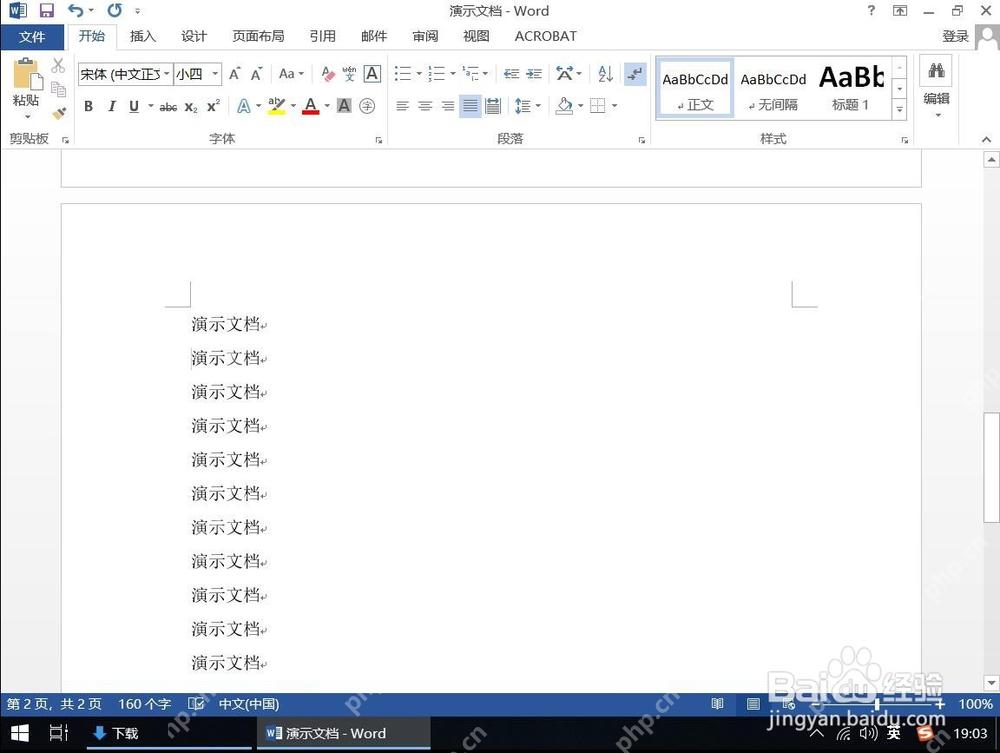This screenshot has height=753, width=1000.
Task: Switch to the 引用 tab
Action: (322, 36)
